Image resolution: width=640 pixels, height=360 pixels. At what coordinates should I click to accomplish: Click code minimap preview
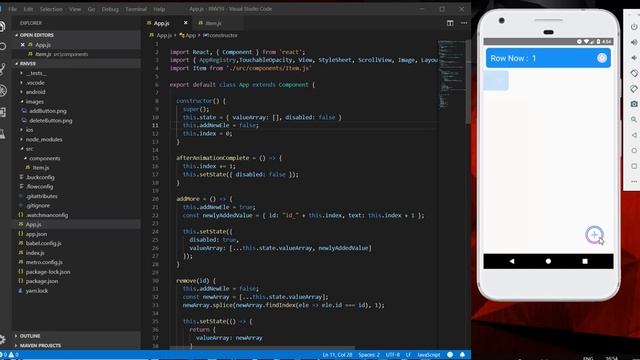tap(451, 73)
